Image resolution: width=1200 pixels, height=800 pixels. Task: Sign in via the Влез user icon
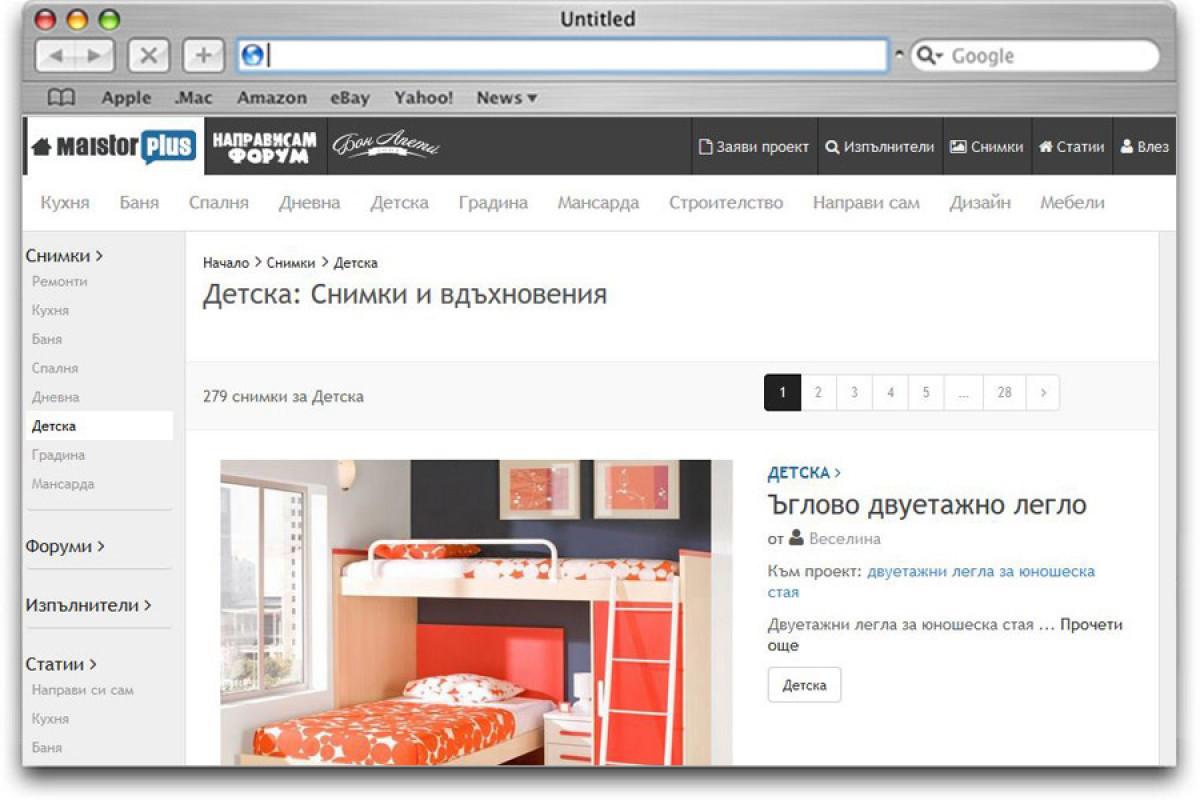click(1128, 146)
